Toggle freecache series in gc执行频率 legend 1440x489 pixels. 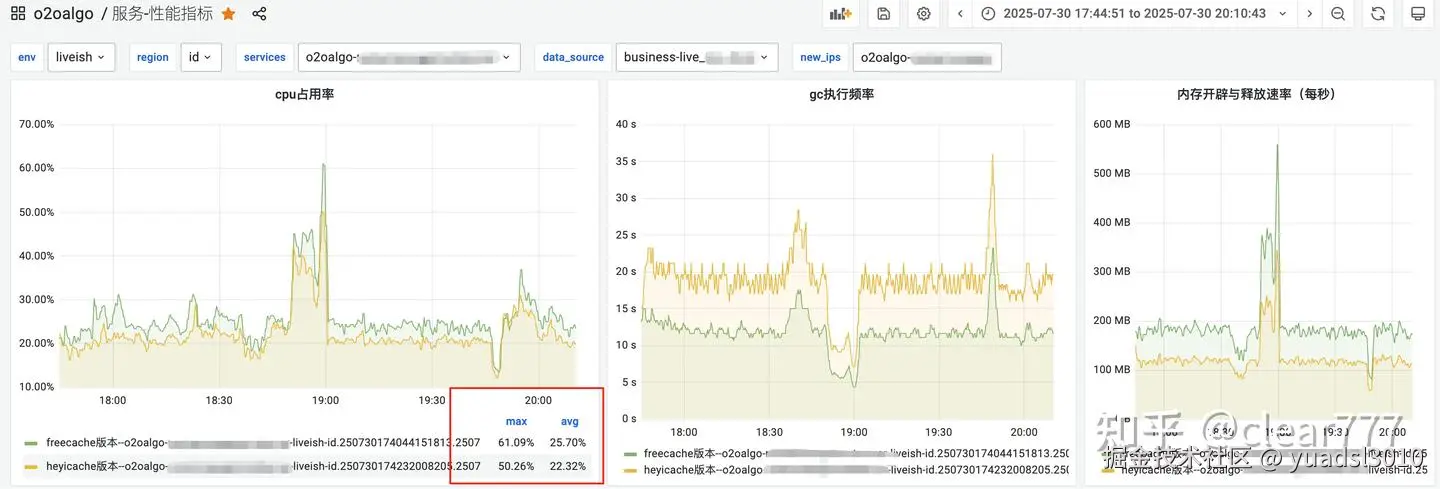(856, 453)
